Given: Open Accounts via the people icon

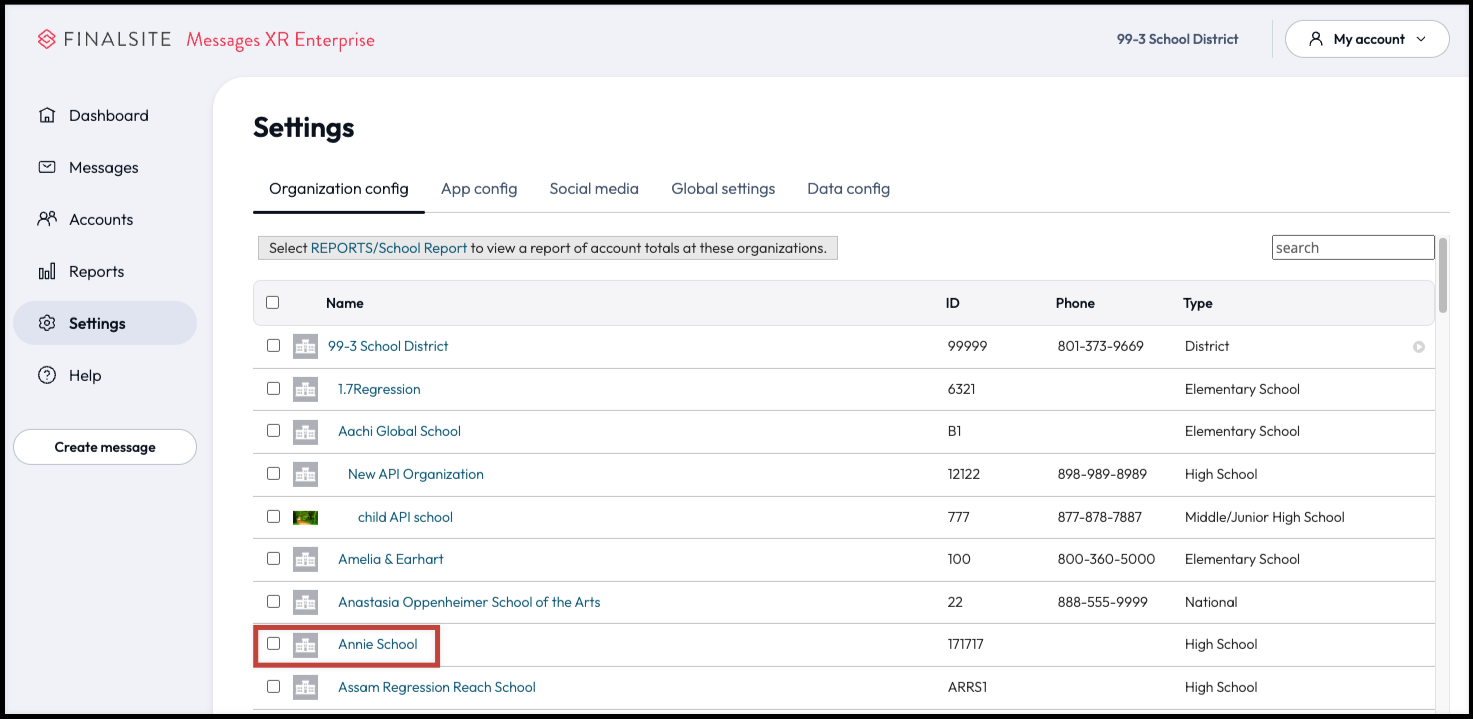Looking at the screenshot, I should tap(46, 219).
